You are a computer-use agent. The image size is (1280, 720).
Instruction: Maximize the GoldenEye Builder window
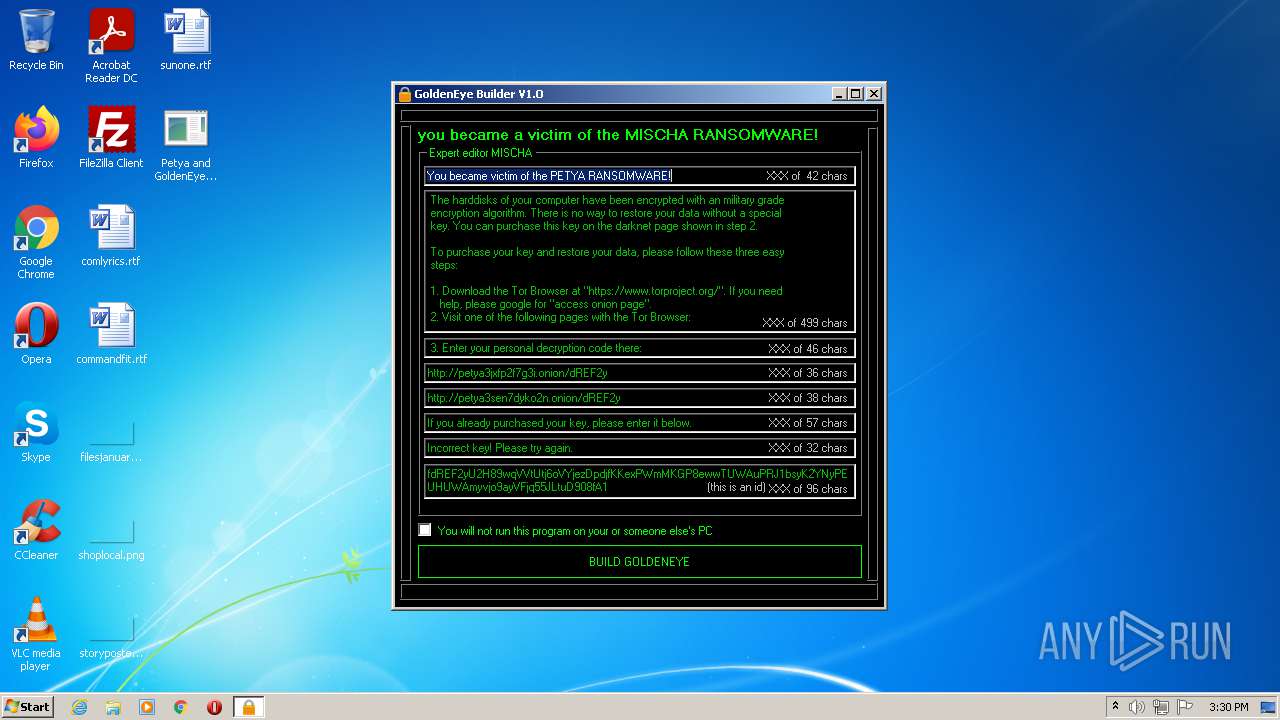pos(856,94)
